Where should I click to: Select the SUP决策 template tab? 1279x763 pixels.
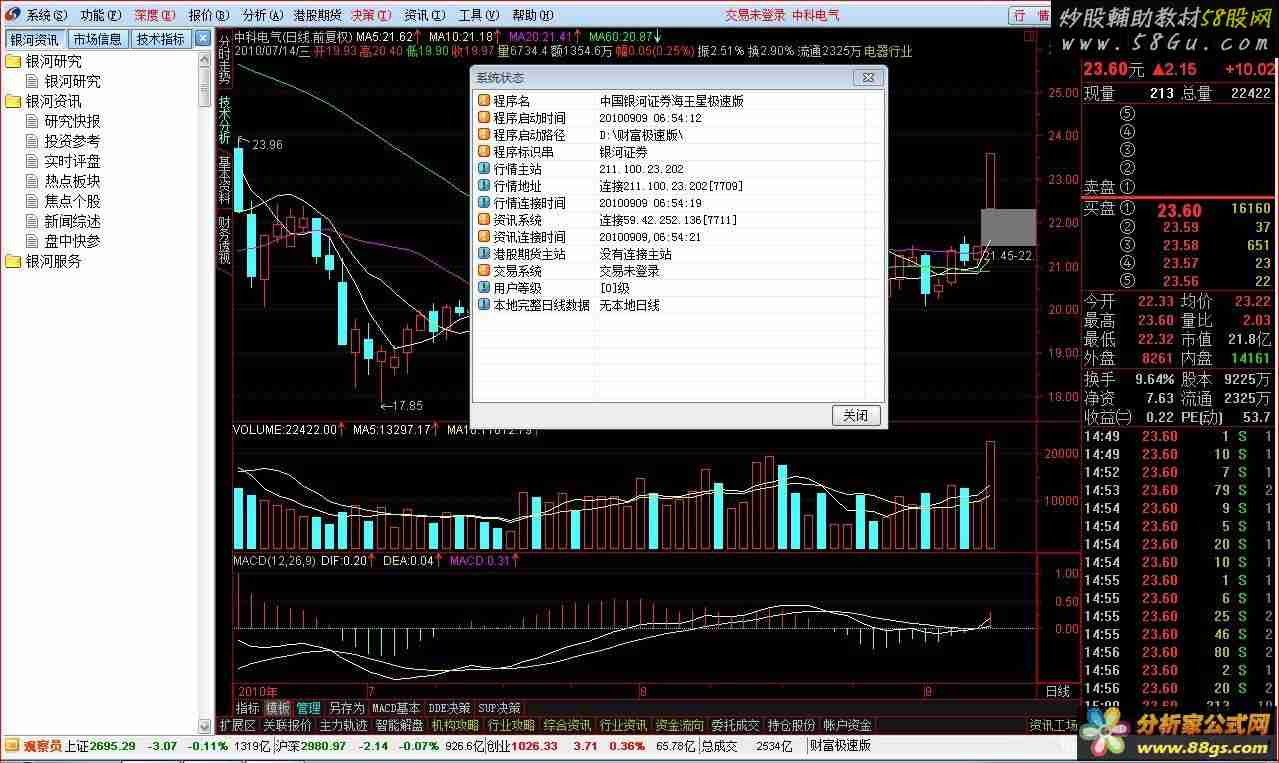499,708
